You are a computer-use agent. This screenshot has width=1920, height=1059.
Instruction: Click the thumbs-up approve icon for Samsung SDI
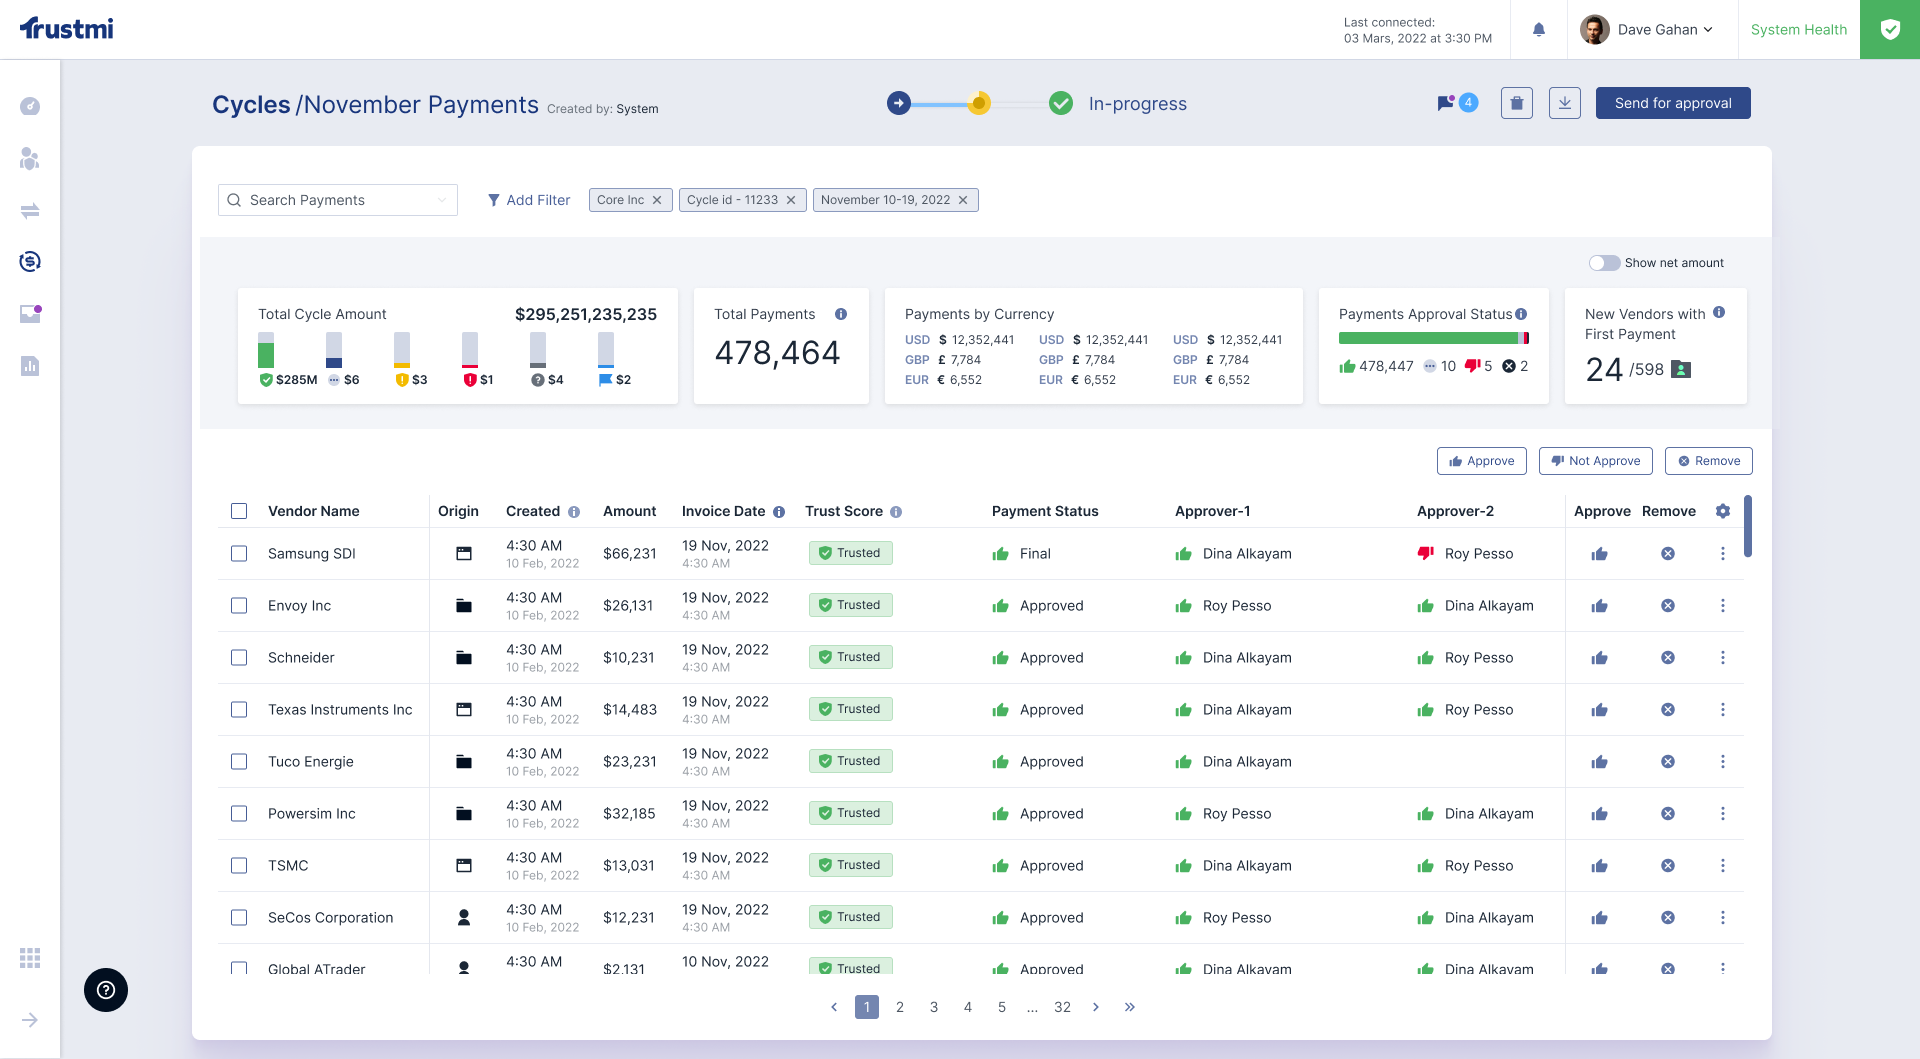click(1600, 554)
